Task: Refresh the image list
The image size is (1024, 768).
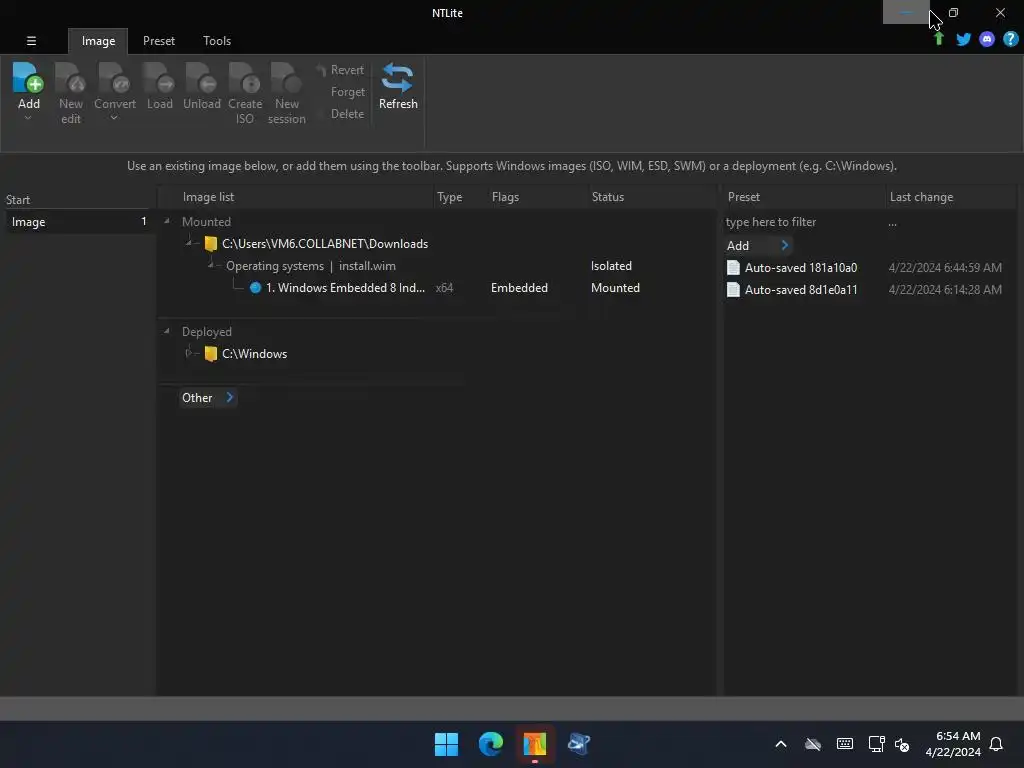Action: (398, 86)
